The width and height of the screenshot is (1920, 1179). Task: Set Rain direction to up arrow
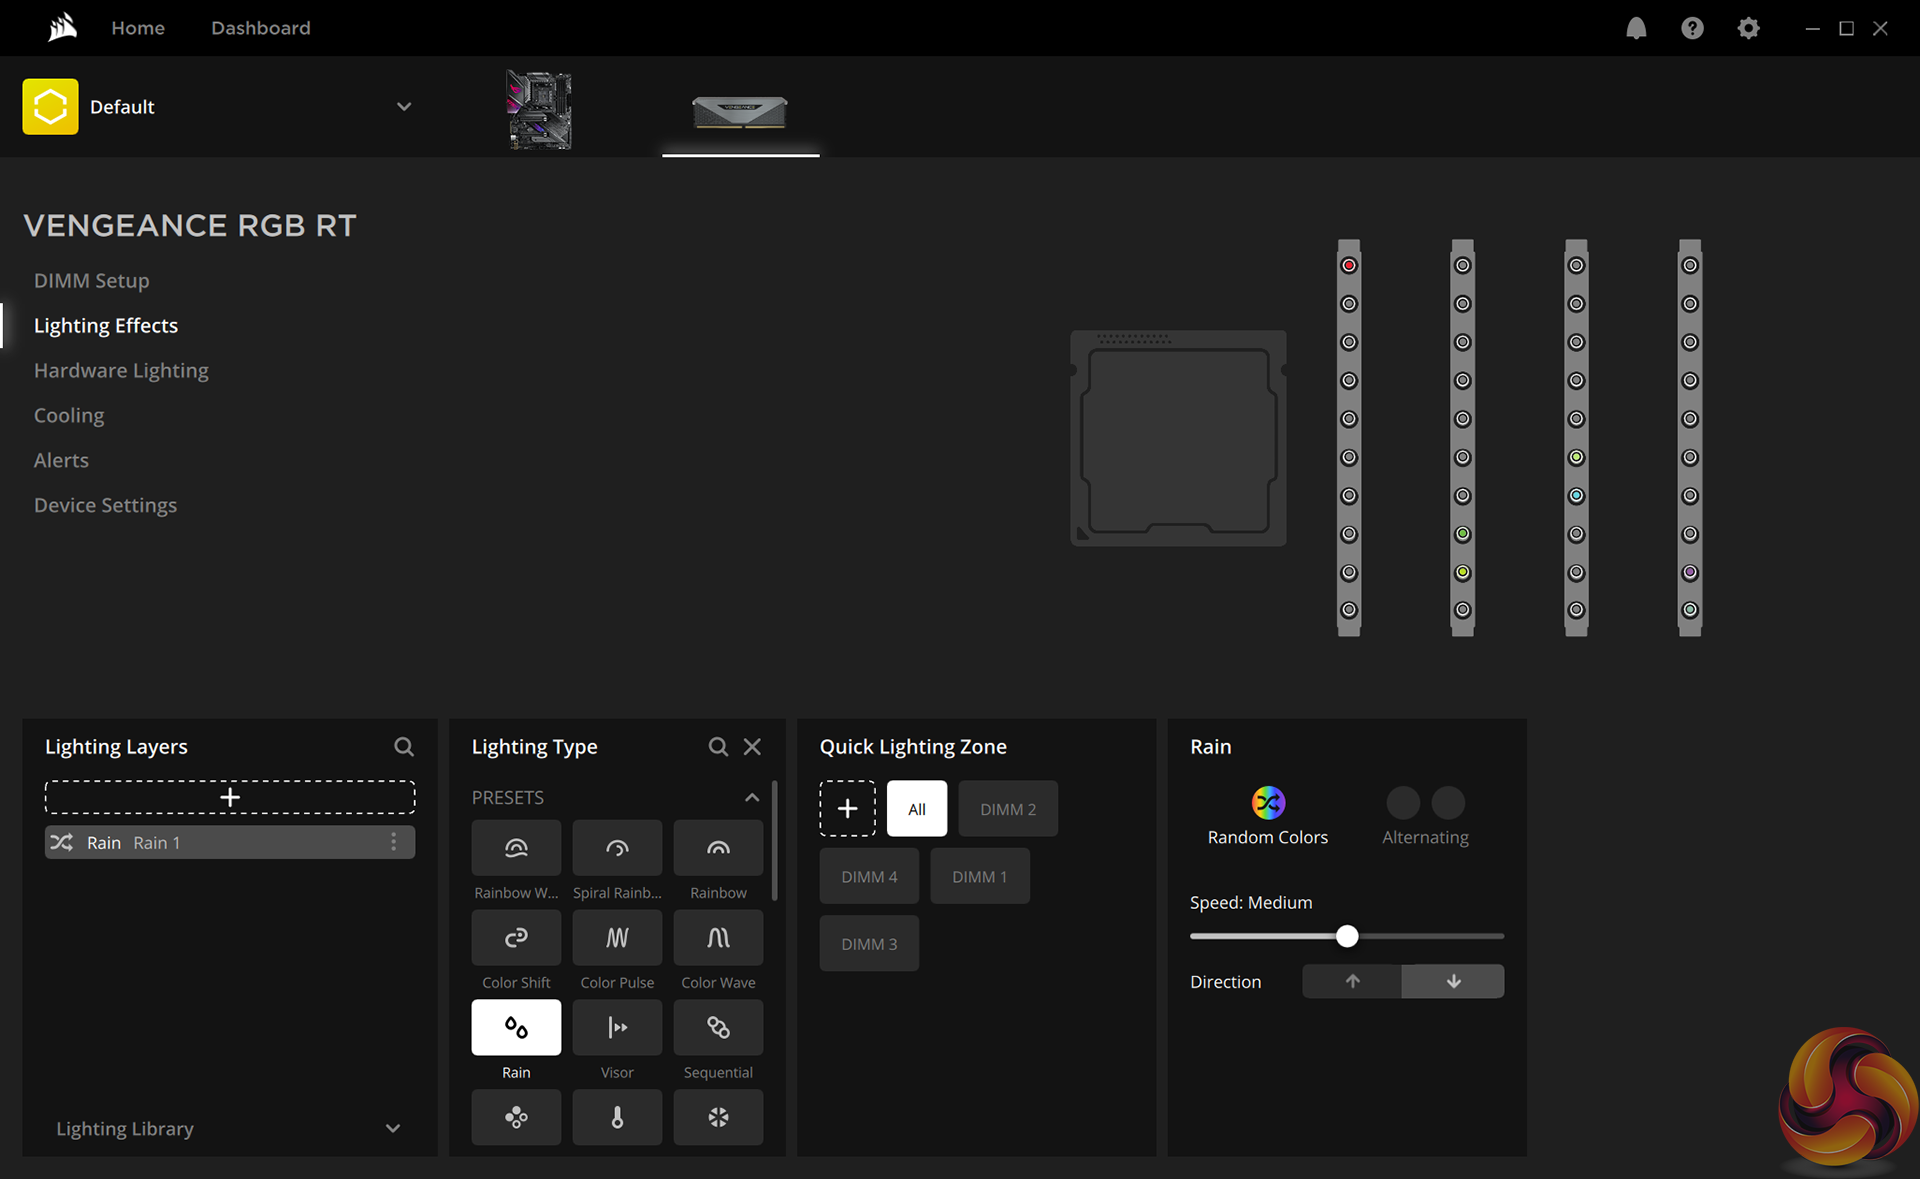click(1352, 981)
